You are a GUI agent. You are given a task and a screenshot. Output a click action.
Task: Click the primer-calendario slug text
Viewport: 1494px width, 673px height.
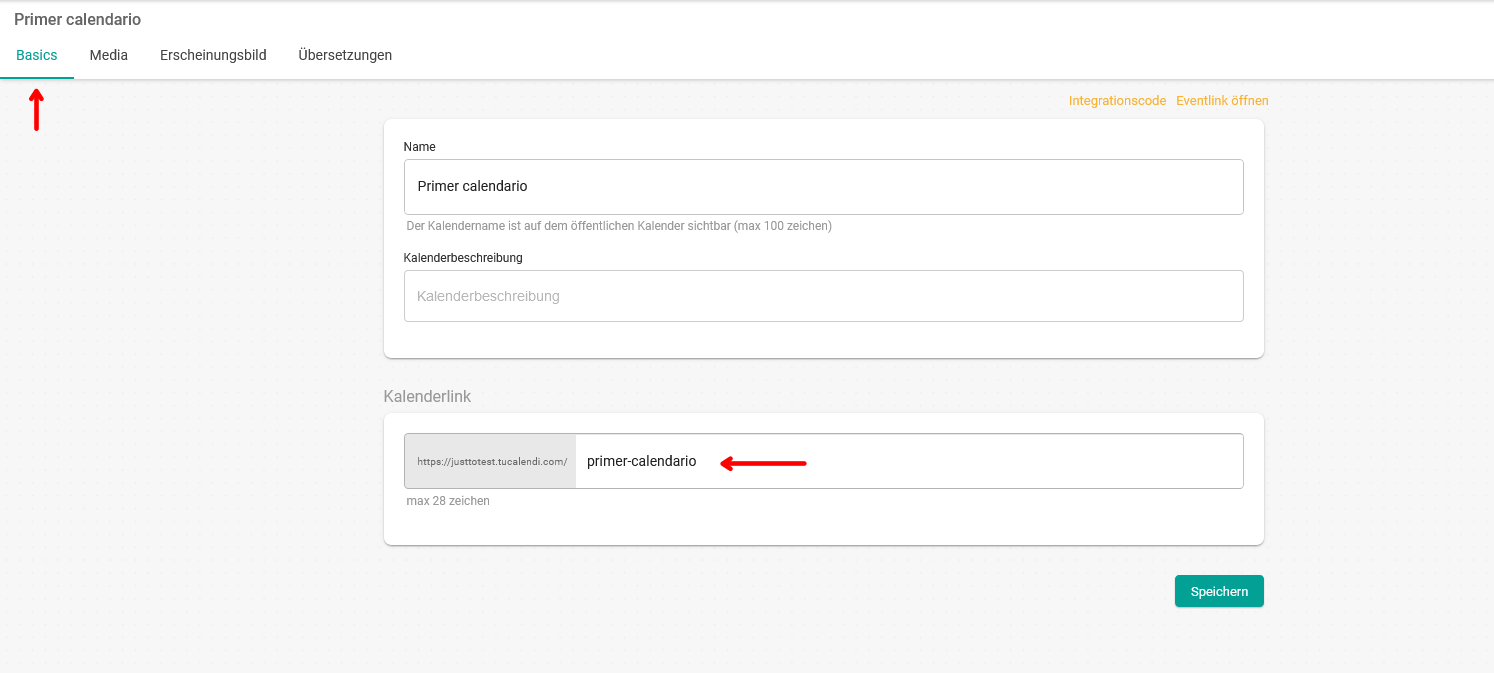[641, 461]
